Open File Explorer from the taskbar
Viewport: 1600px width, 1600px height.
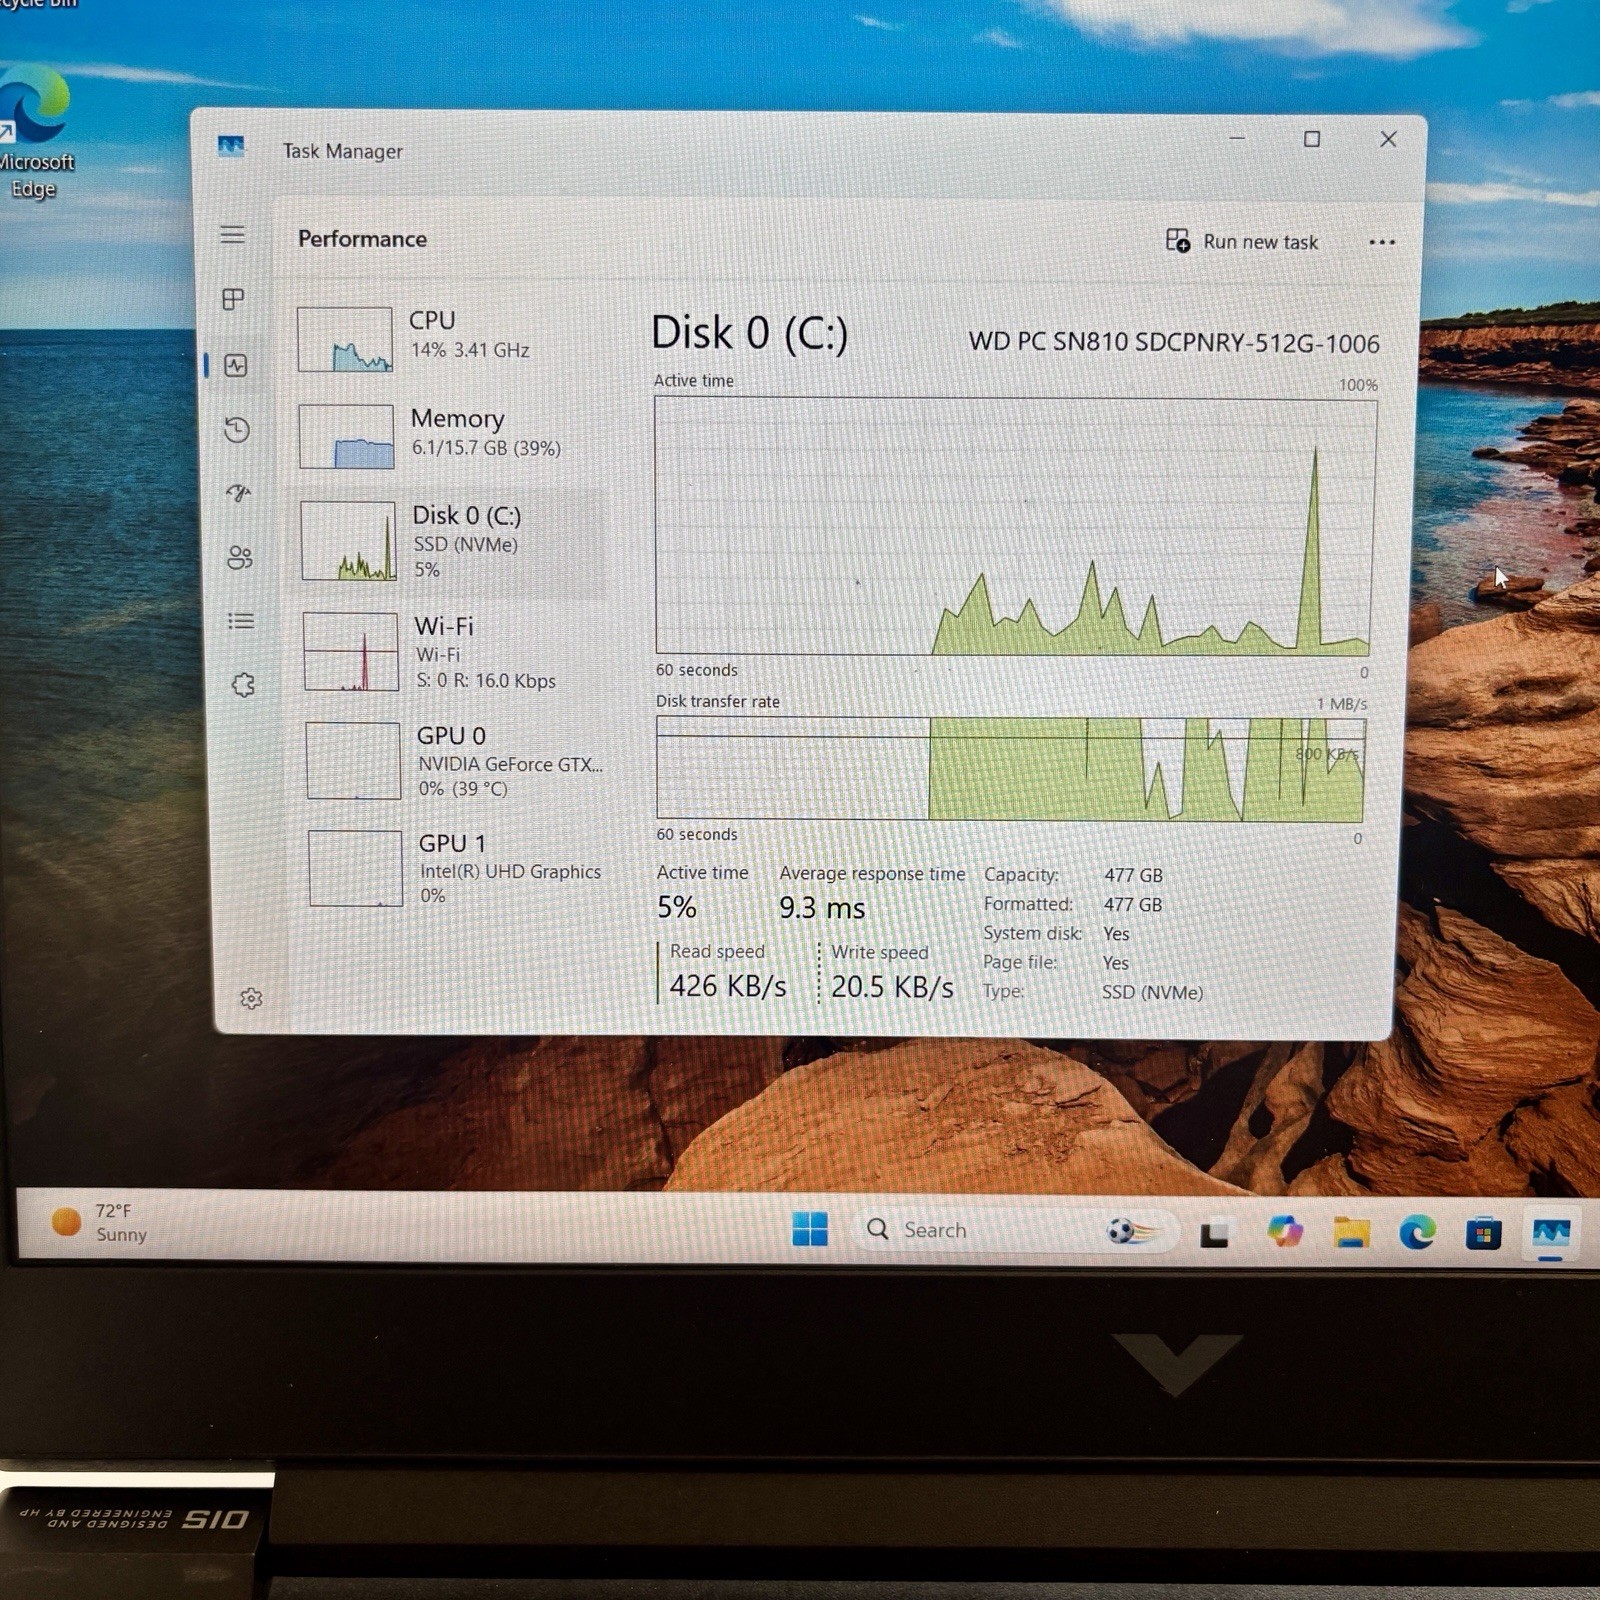click(1351, 1233)
